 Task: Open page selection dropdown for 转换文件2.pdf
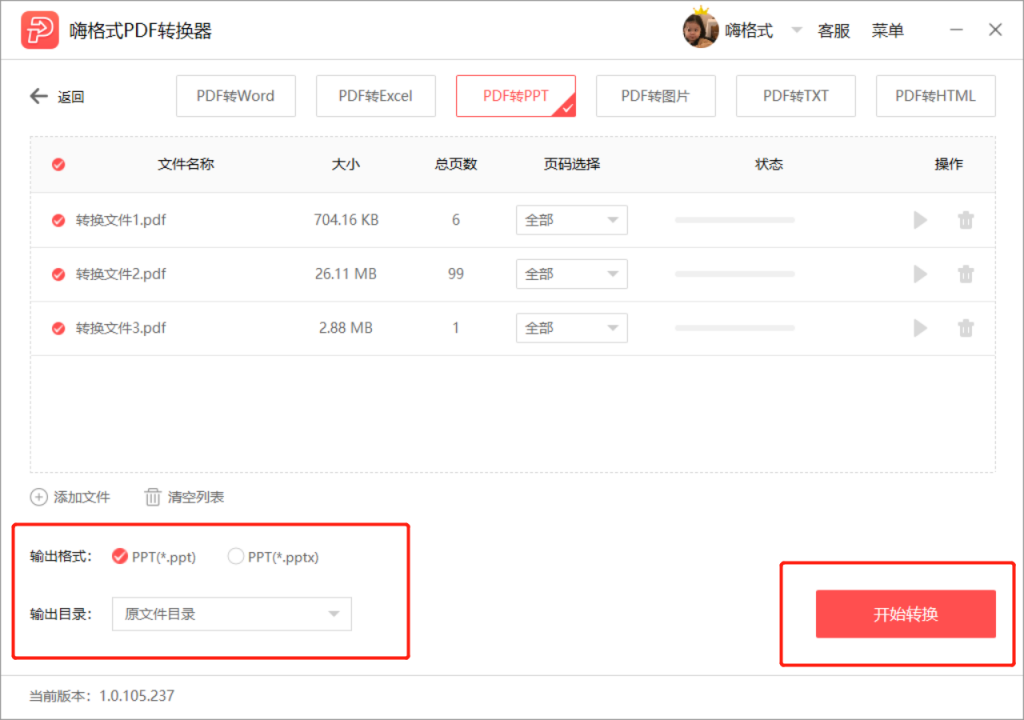(x=571, y=274)
